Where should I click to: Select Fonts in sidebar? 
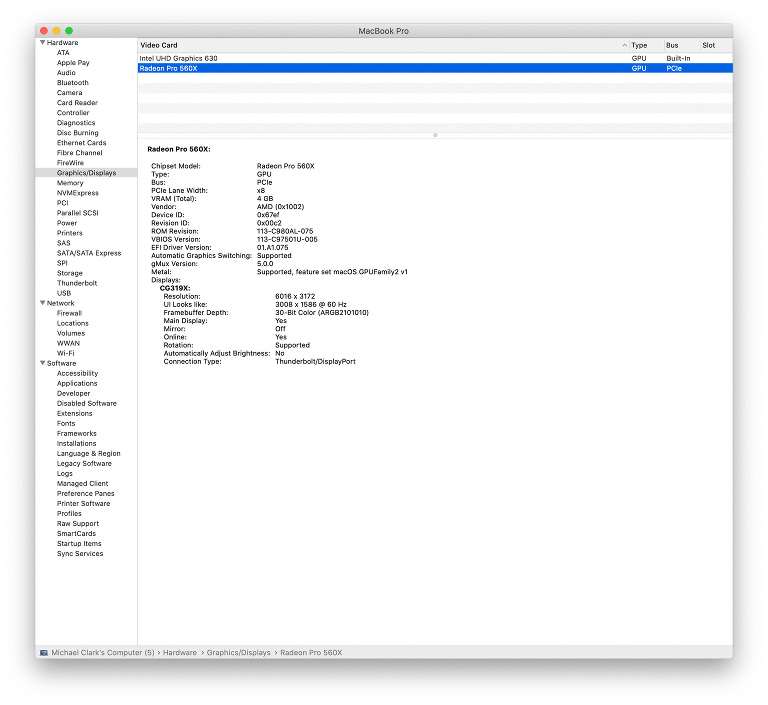click(x=66, y=424)
